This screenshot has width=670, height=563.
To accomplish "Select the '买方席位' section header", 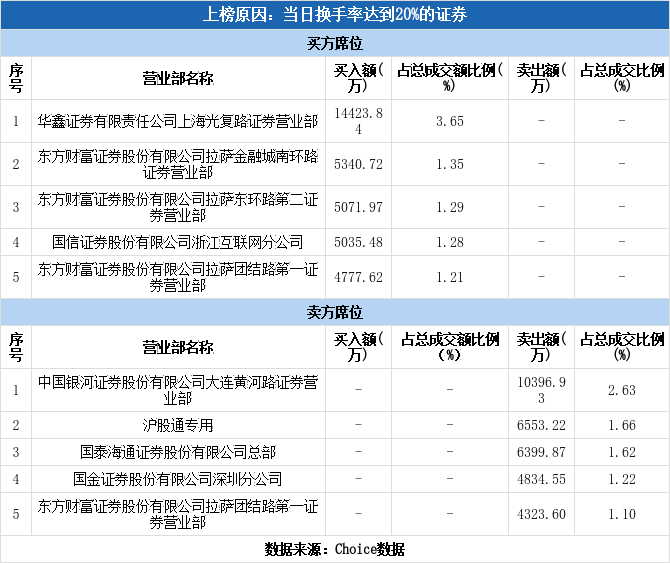I will coord(335,43).
